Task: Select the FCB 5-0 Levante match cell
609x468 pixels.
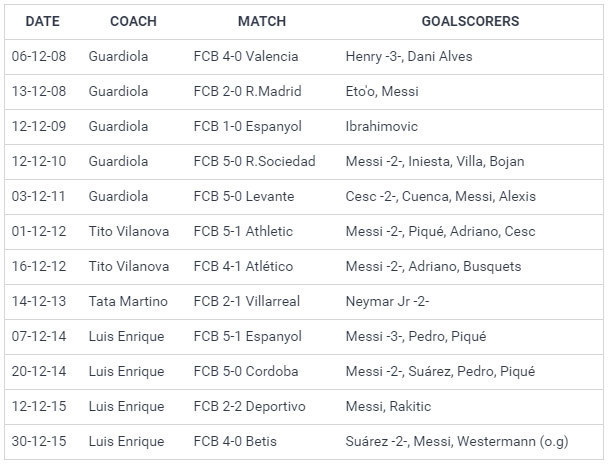Action: coord(243,197)
